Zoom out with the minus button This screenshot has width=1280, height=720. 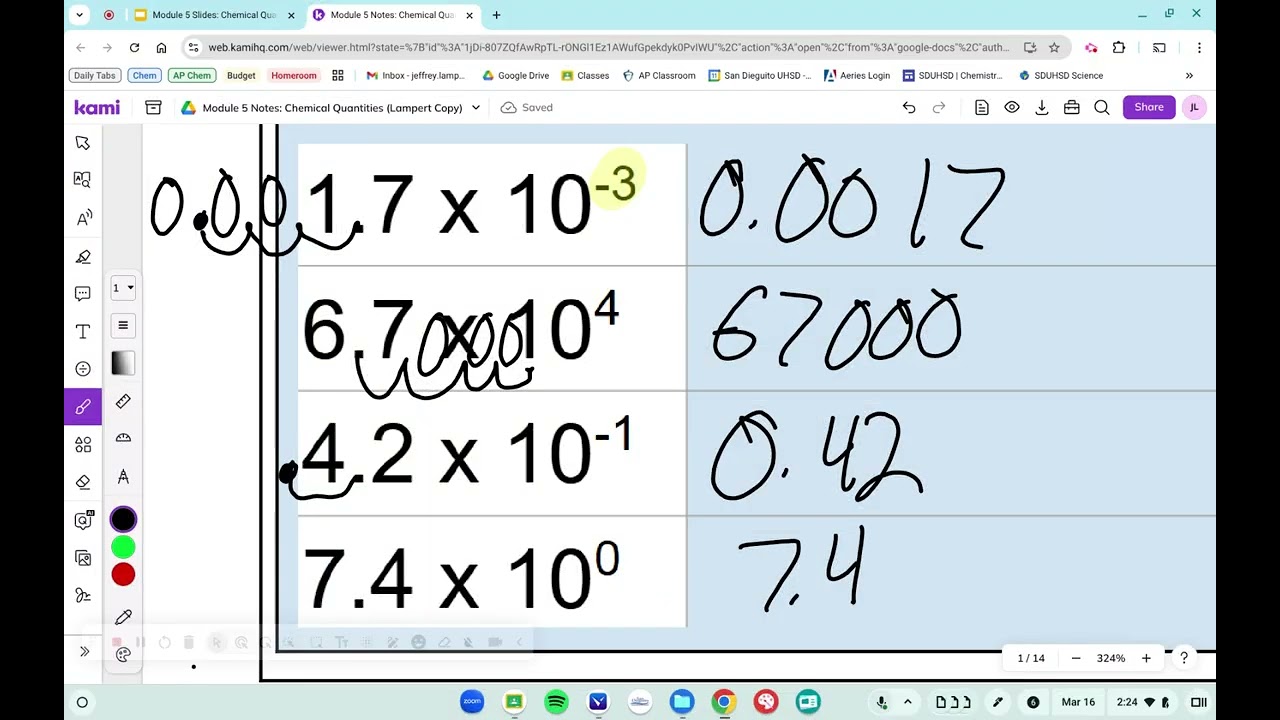pyautogui.click(x=1076, y=658)
